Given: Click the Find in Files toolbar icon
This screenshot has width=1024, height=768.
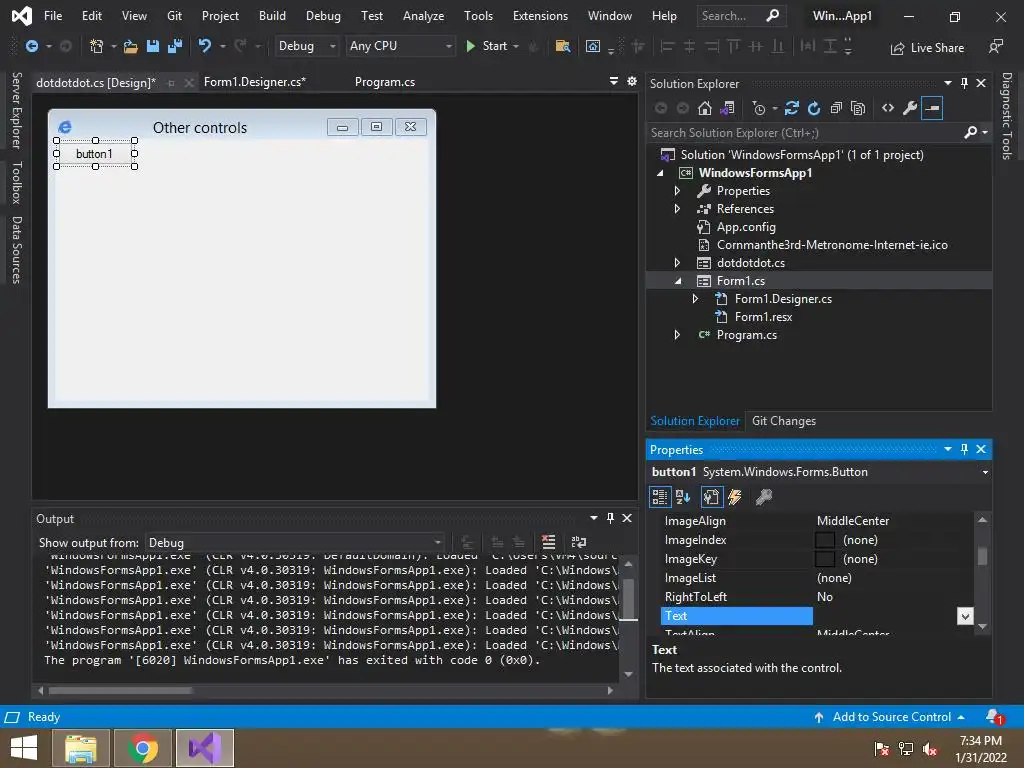Looking at the screenshot, I should (562, 46).
